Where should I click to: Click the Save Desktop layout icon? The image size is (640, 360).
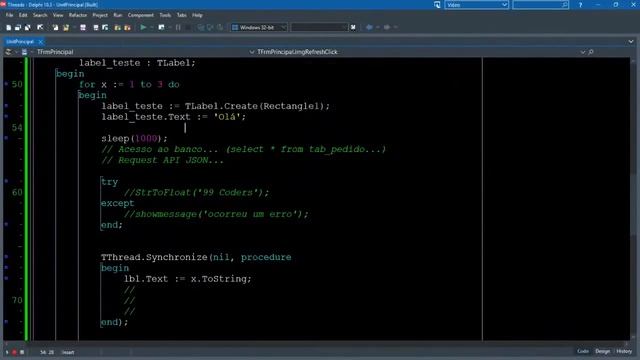(437, 5)
